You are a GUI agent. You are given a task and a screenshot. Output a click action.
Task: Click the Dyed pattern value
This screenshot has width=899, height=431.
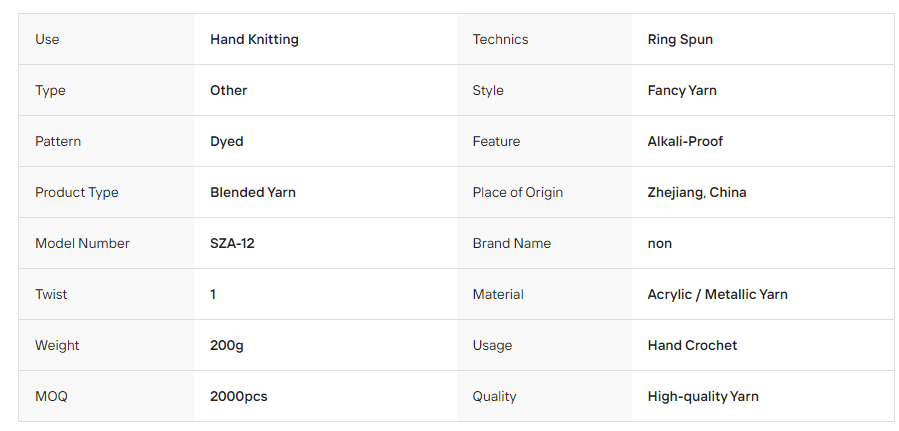[226, 142]
